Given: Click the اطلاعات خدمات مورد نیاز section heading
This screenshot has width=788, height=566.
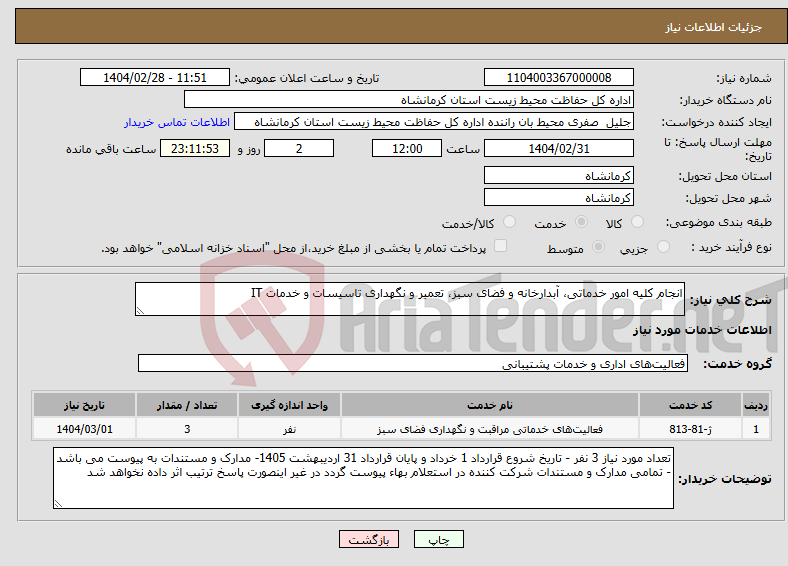Looking at the screenshot, I should (x=702, y=330).
